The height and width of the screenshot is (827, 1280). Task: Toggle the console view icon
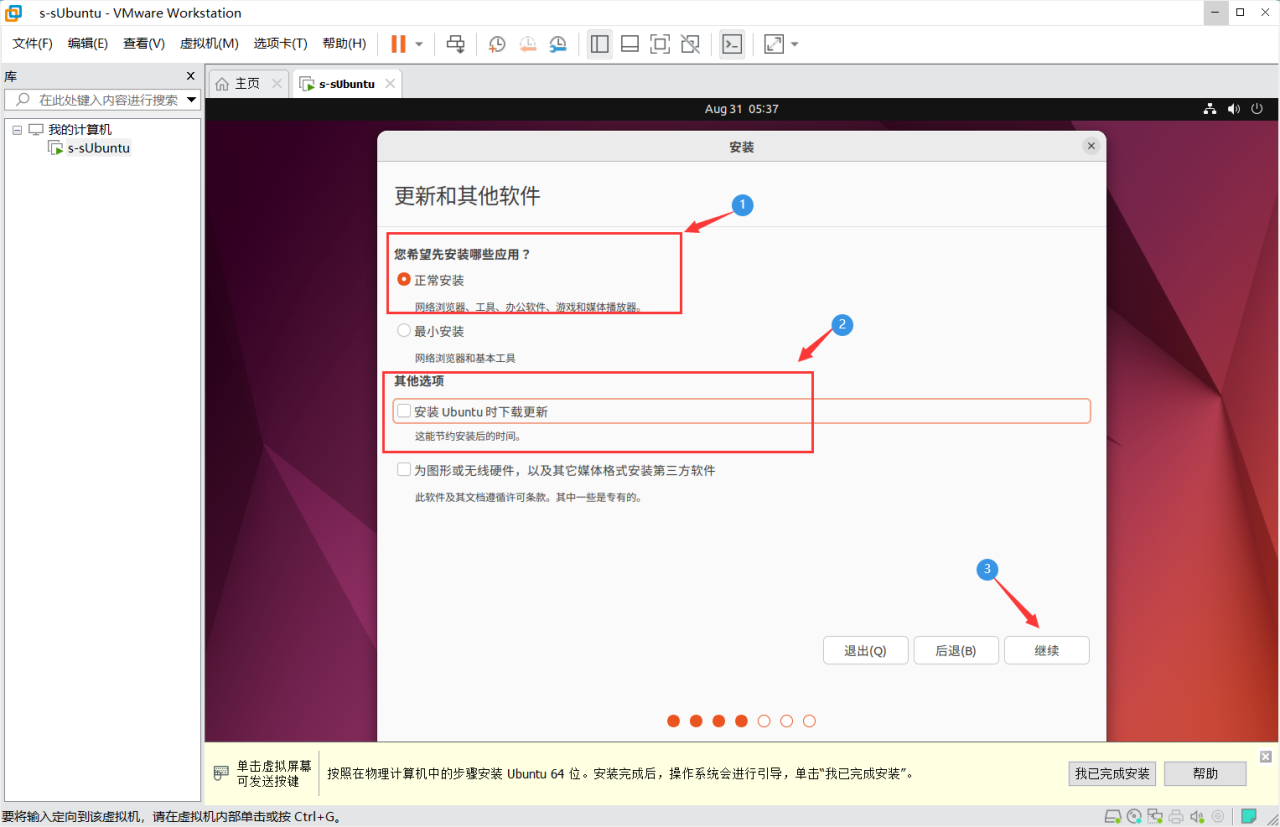(x=732, y=44)
